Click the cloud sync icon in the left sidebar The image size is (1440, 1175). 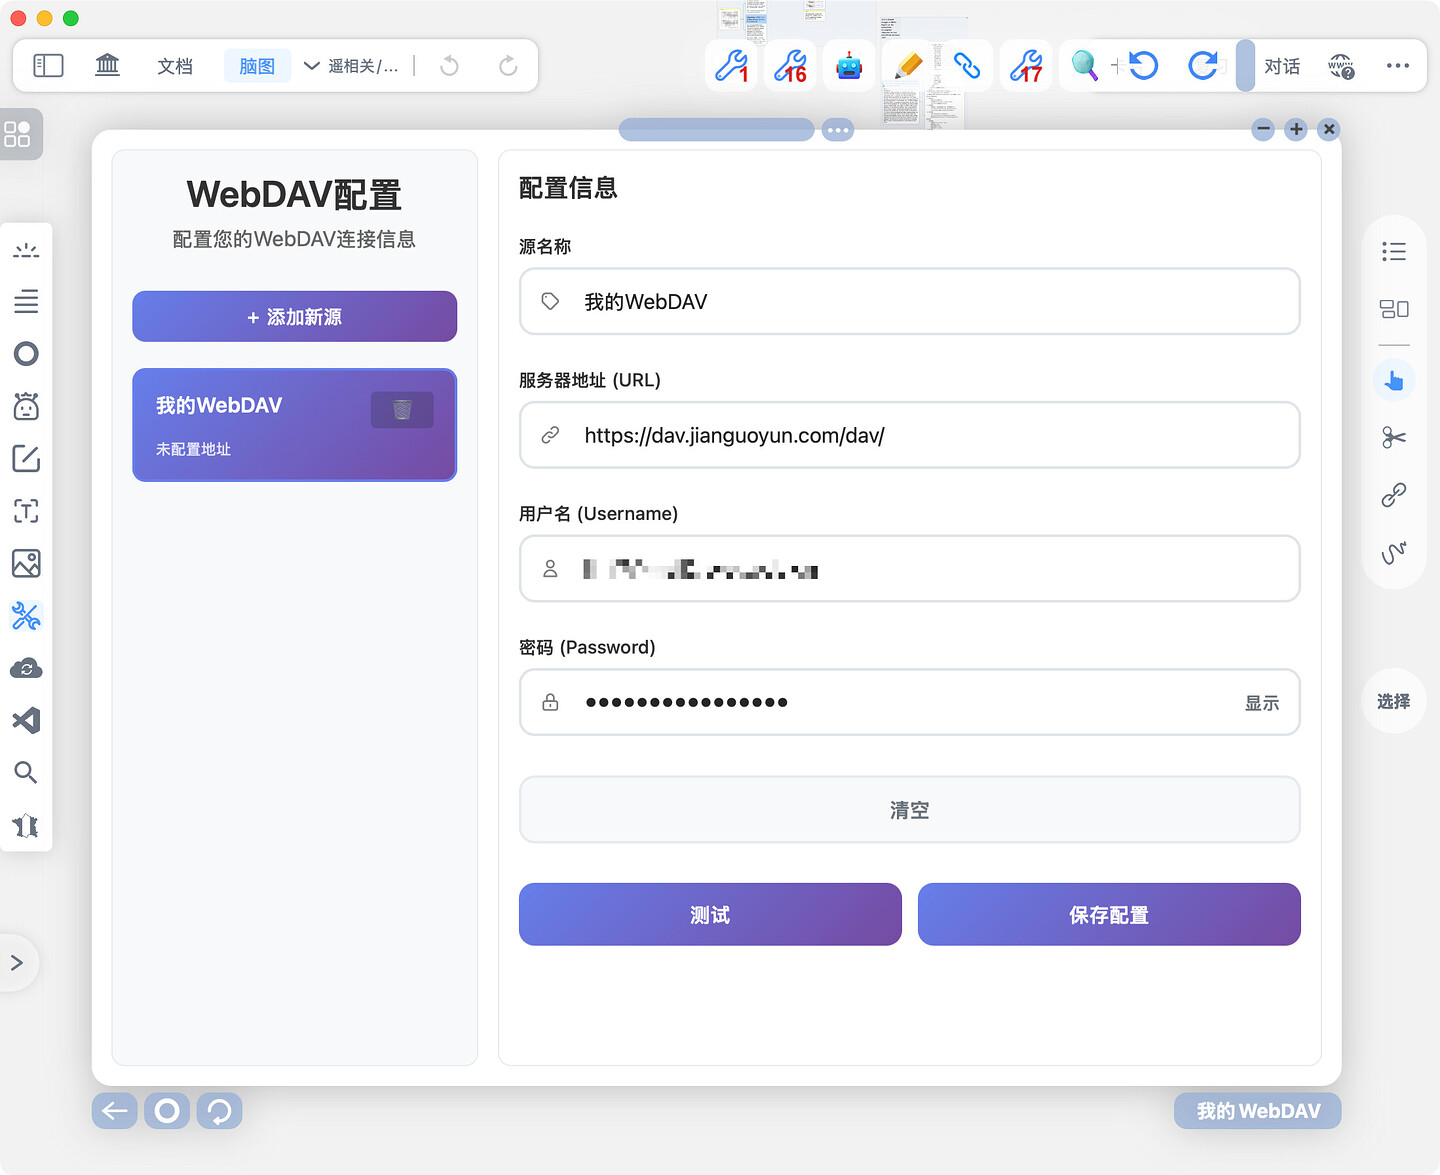click(26, 668)
